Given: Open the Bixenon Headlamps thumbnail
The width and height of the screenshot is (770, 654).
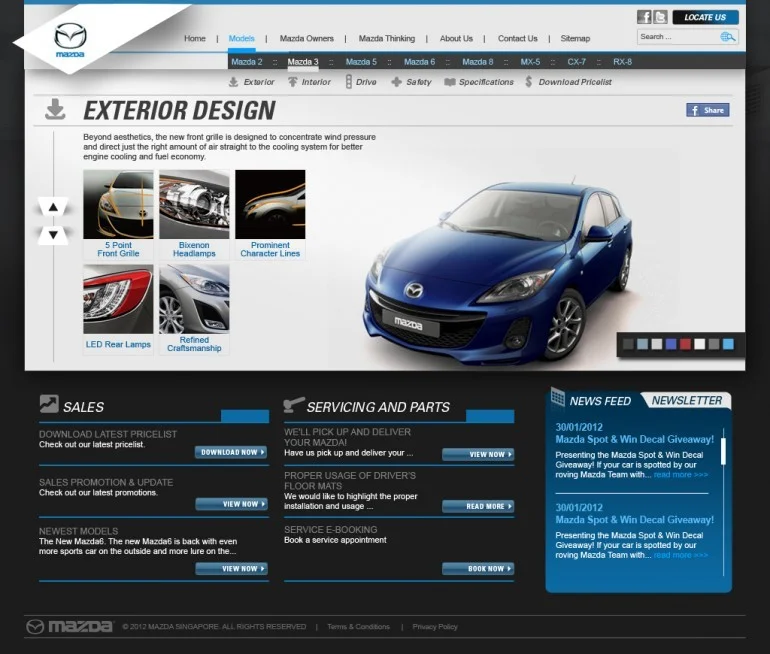Looking at the screenshot, I should point(194,214).
